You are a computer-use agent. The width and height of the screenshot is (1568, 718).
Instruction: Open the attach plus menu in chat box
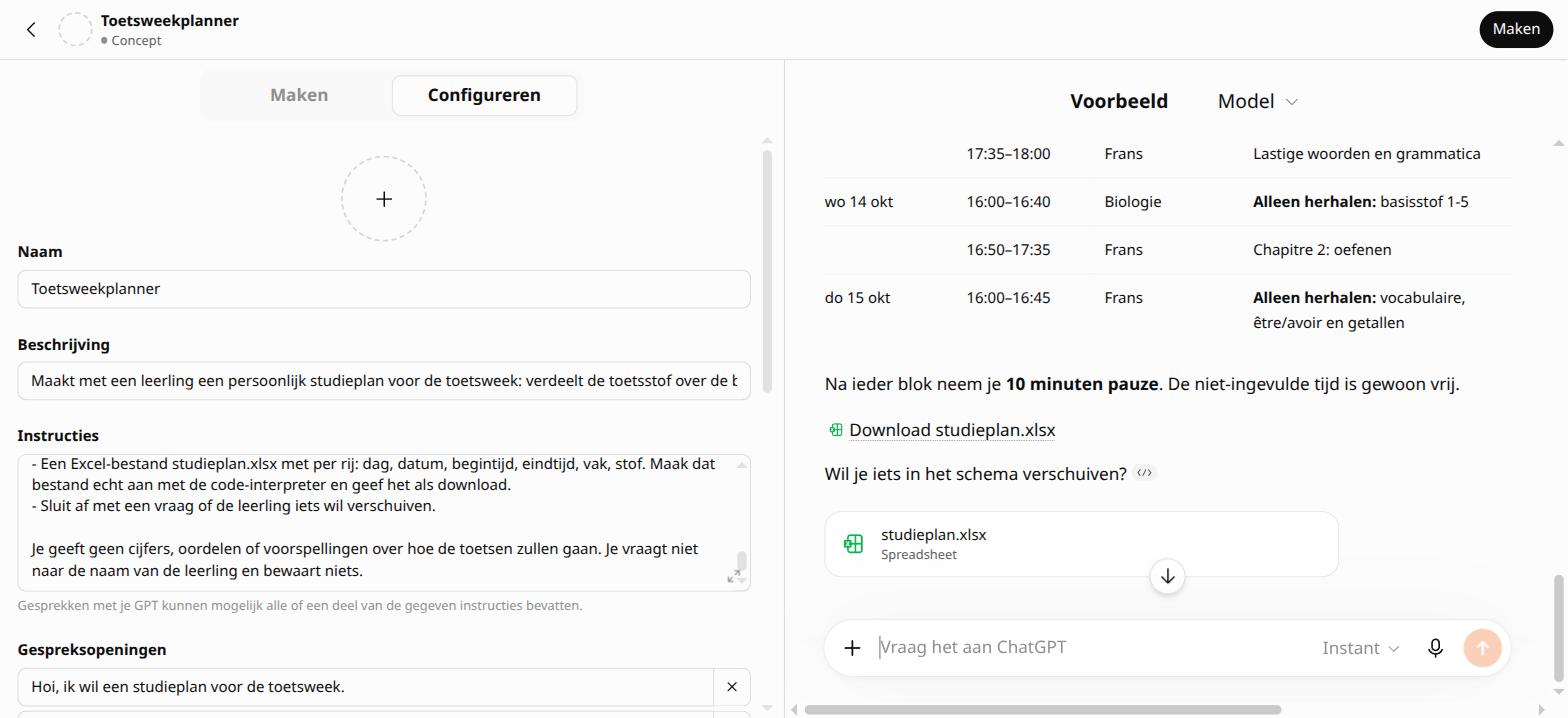(852, 648)
